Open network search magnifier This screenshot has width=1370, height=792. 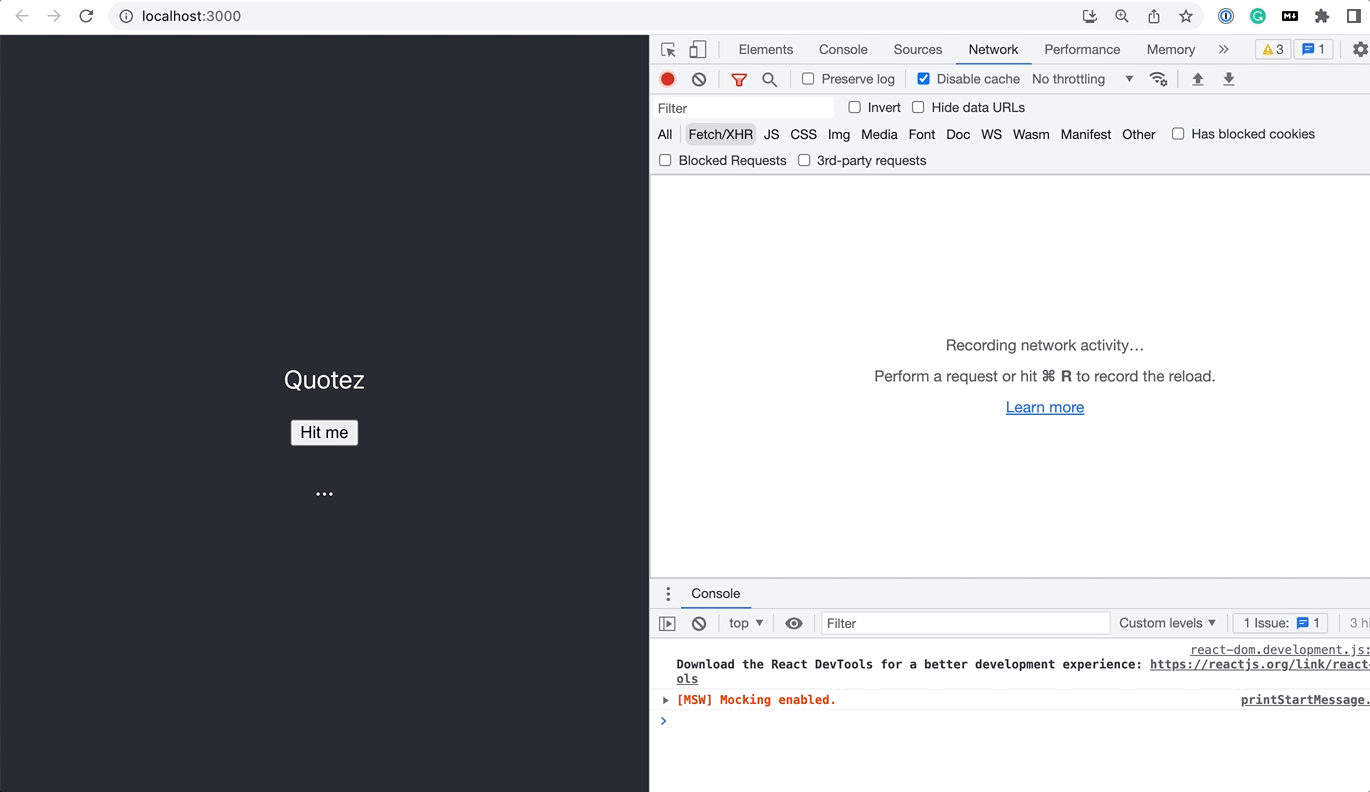click(x=769, y=79)
